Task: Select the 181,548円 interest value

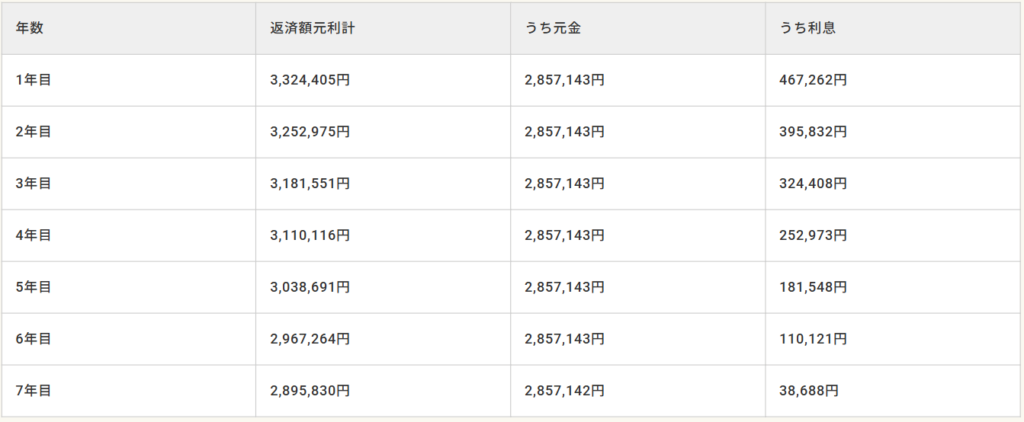Action: [813, 287]
